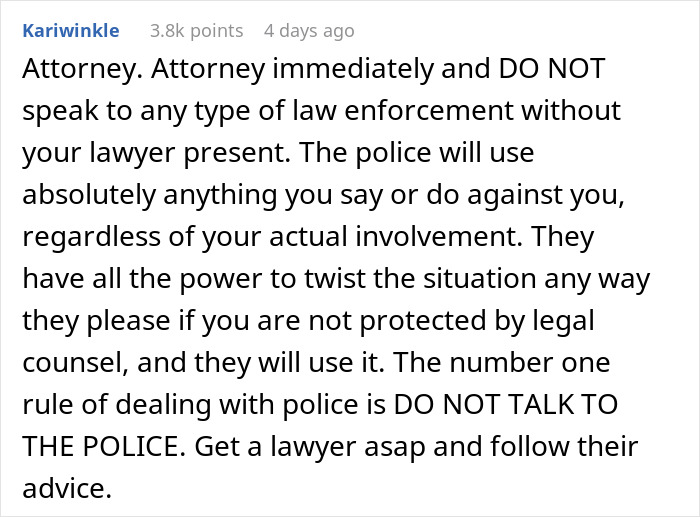This screenshot has height=517, width=700.
Task: Click the words 'regardless of your actual involvement'
Action: 271,237
